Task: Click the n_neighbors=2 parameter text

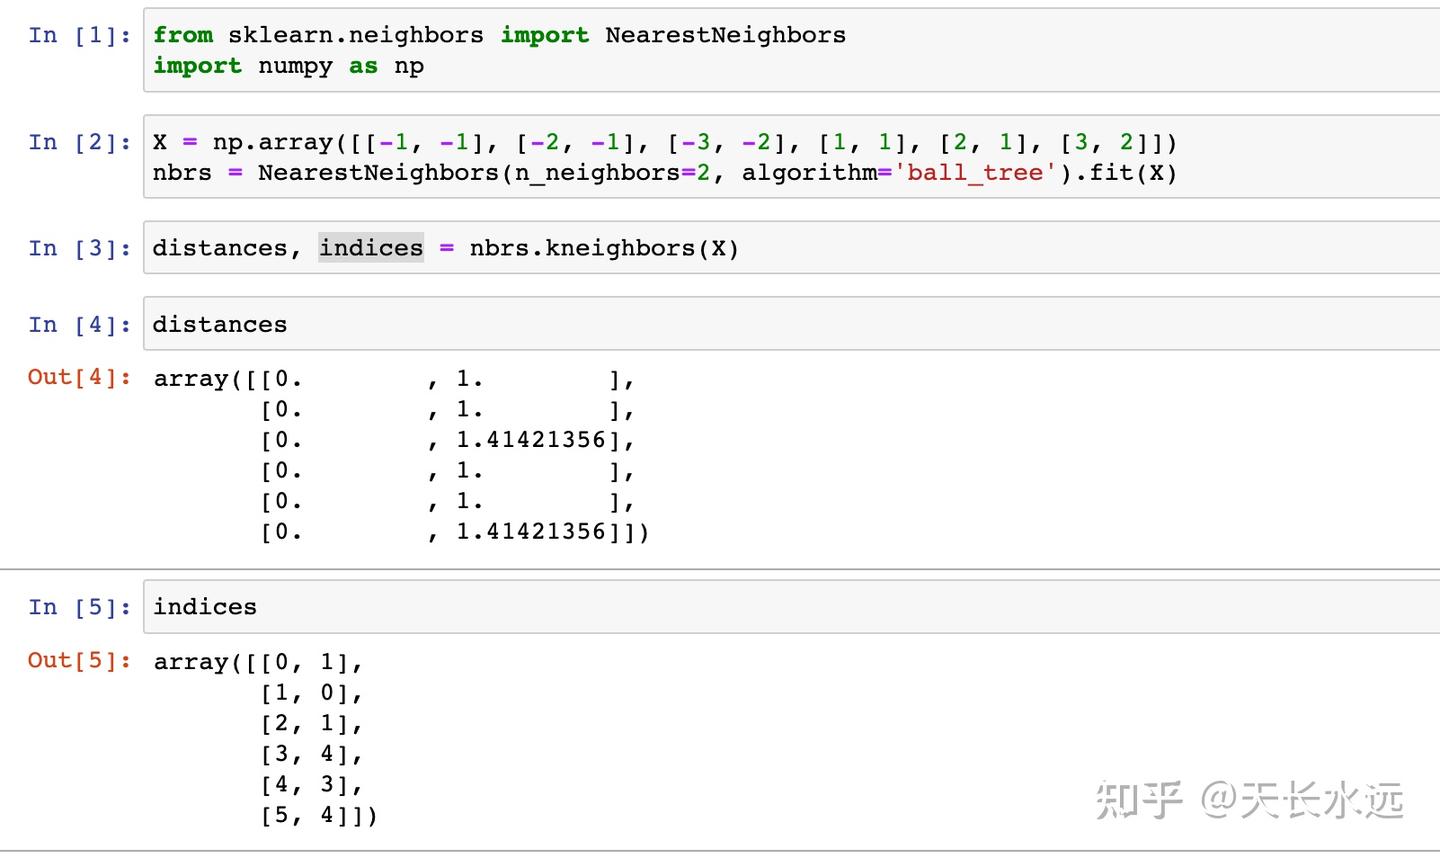Action: click(x=612, y=173)
